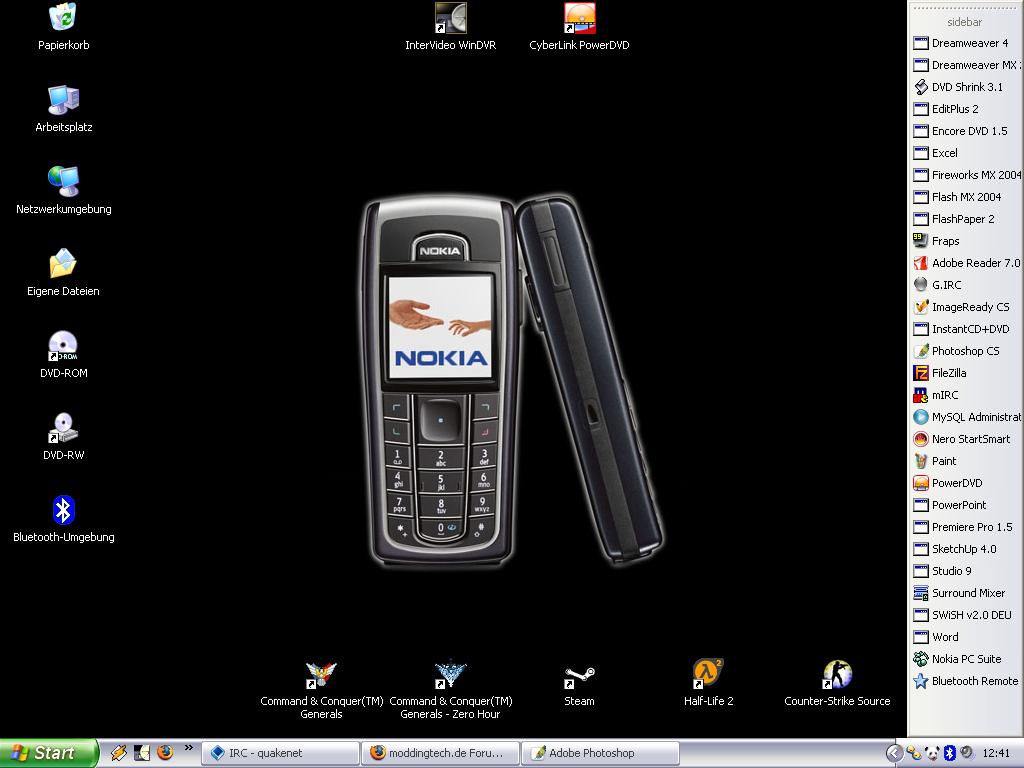The height and width of the screenshot is (768, 1024).
Task: Launch Photoshop CS from the sidebar
Action: 965,351
